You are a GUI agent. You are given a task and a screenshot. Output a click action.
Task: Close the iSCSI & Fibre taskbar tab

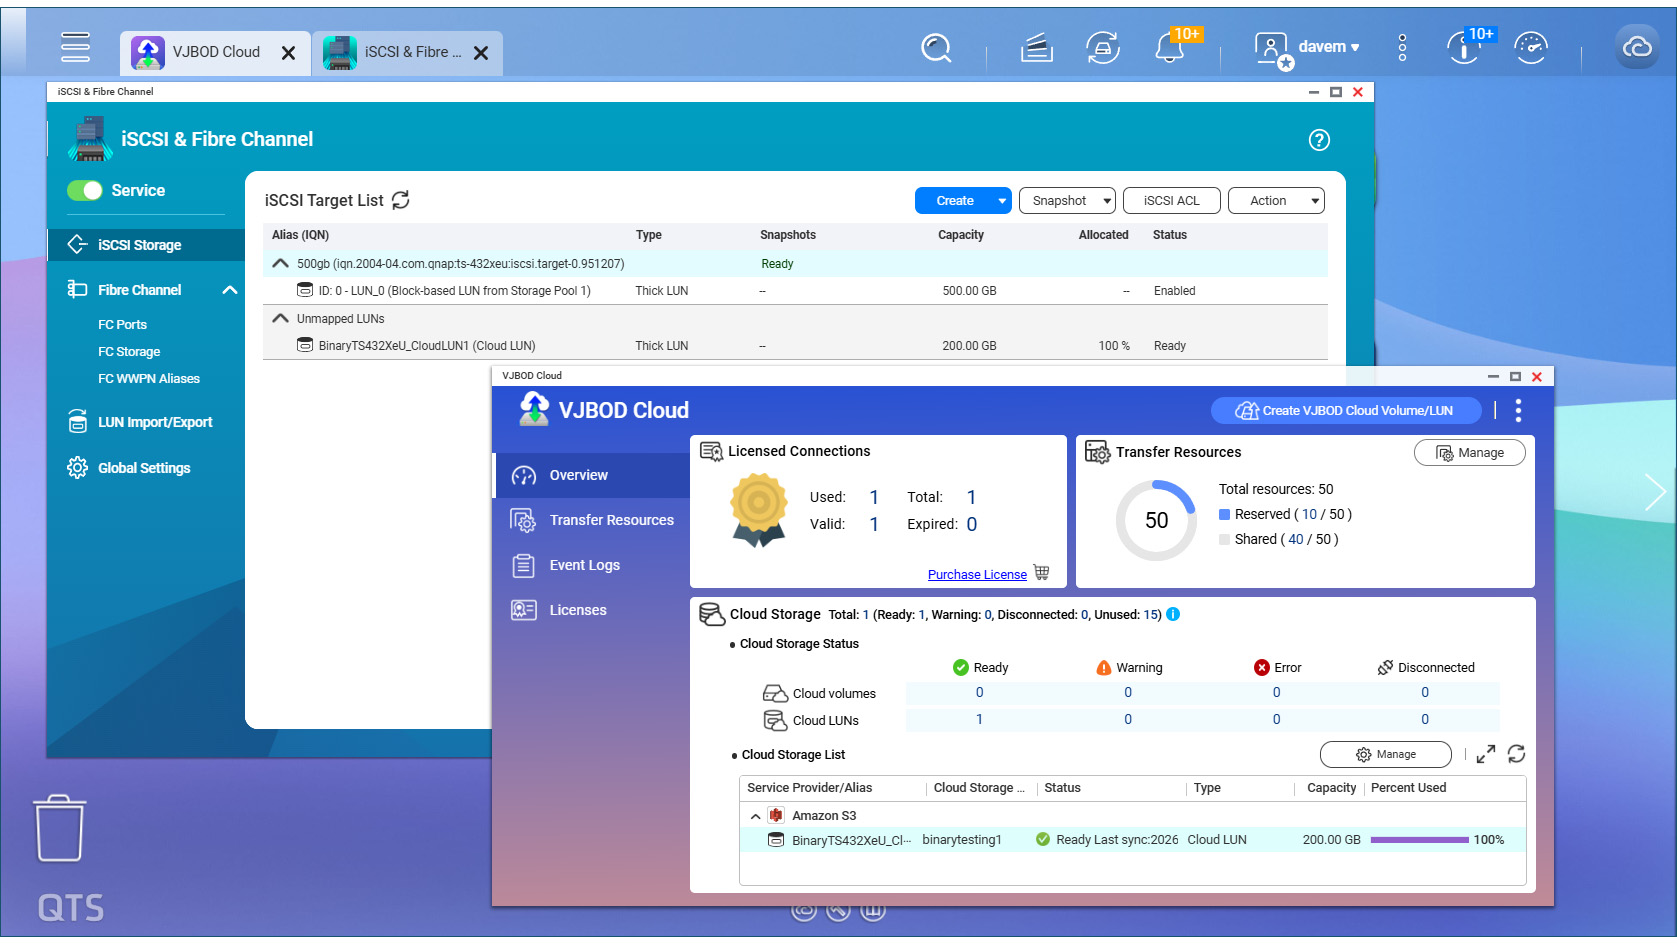click(481, 53)
